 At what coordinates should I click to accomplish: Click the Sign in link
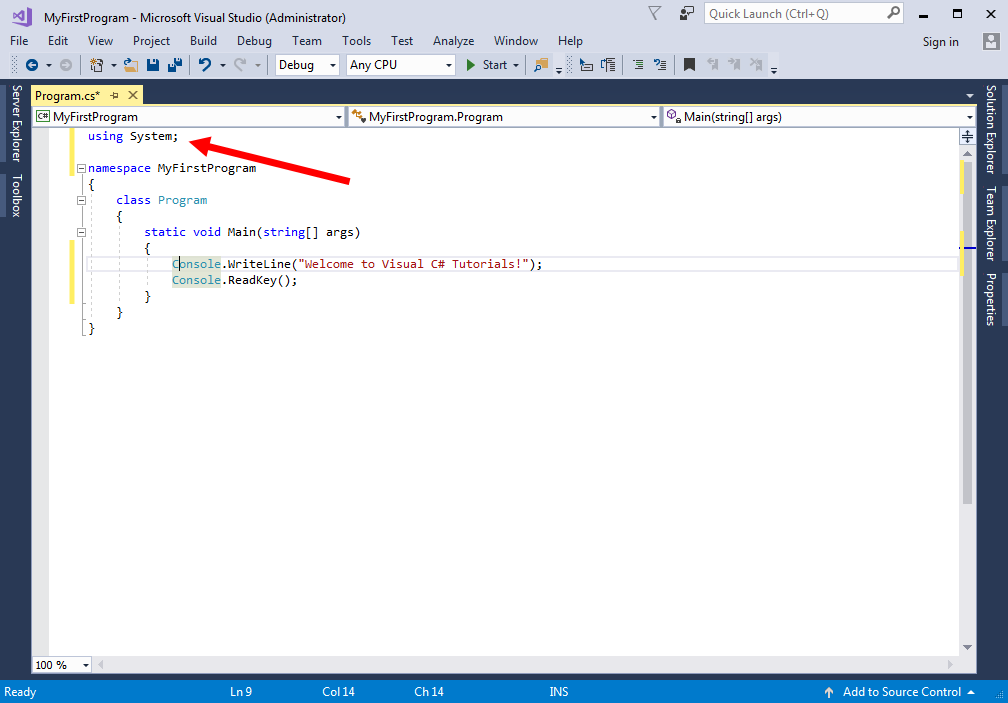point(940,42)
